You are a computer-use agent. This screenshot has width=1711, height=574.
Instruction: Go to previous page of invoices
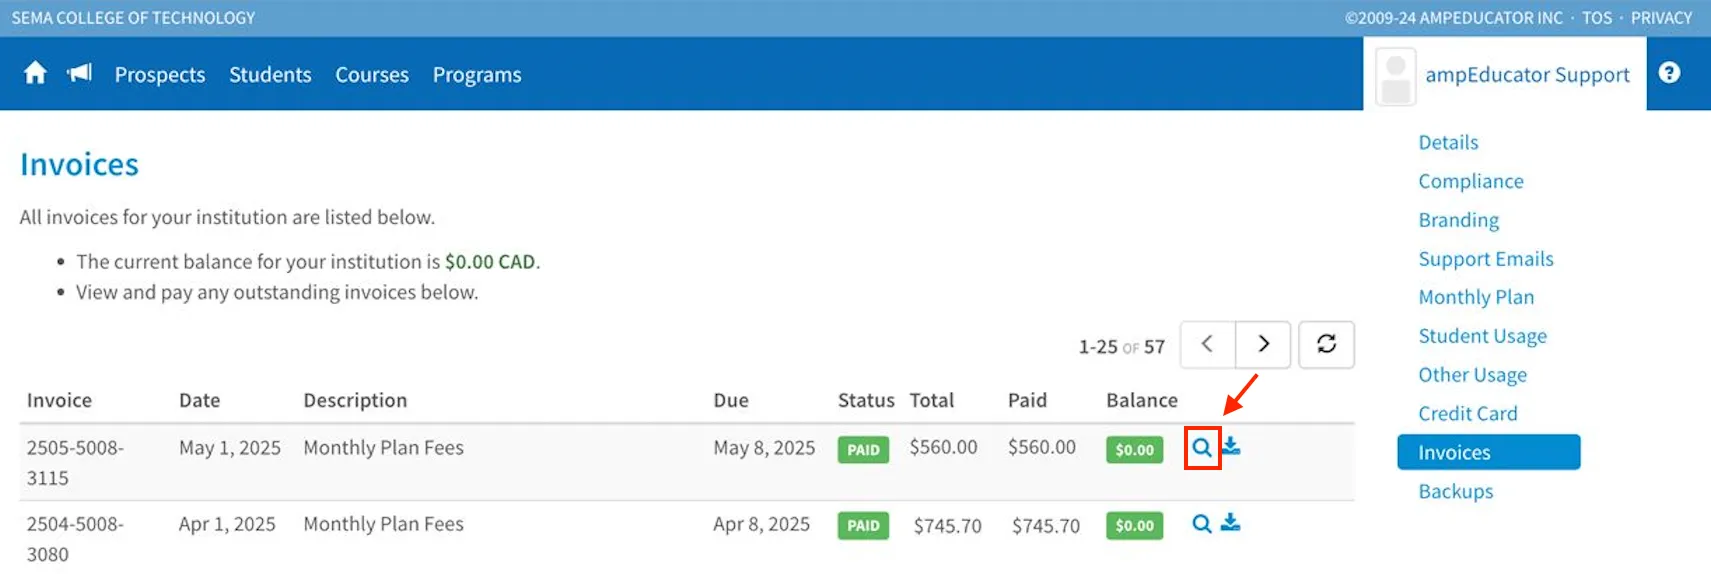(x=1208, y=344)
